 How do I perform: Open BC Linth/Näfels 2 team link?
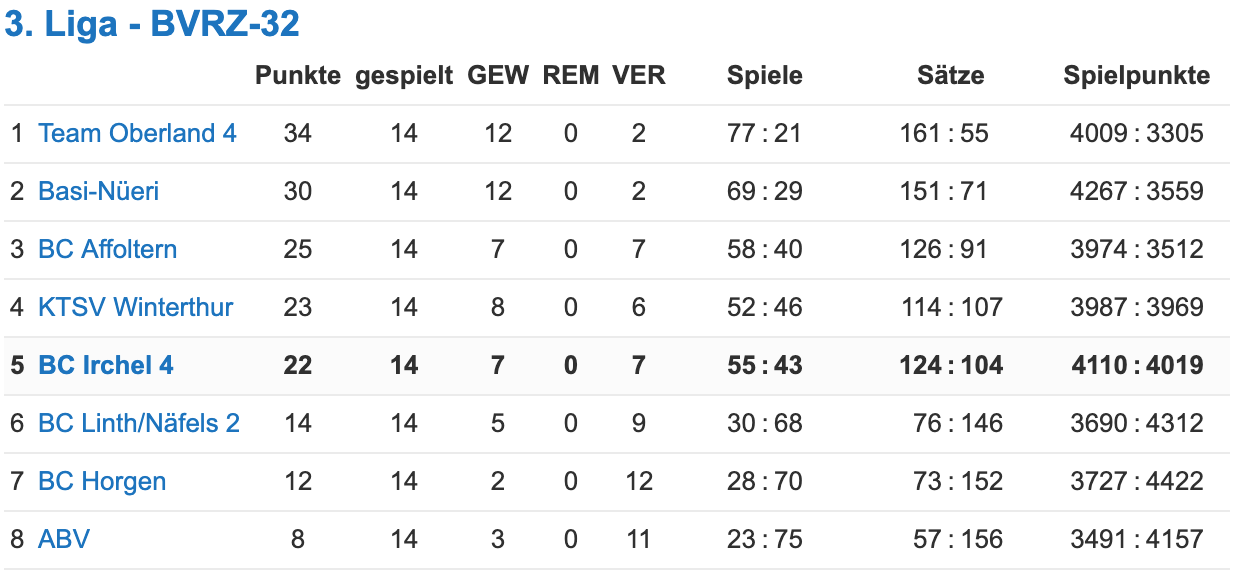coord(139,423)
